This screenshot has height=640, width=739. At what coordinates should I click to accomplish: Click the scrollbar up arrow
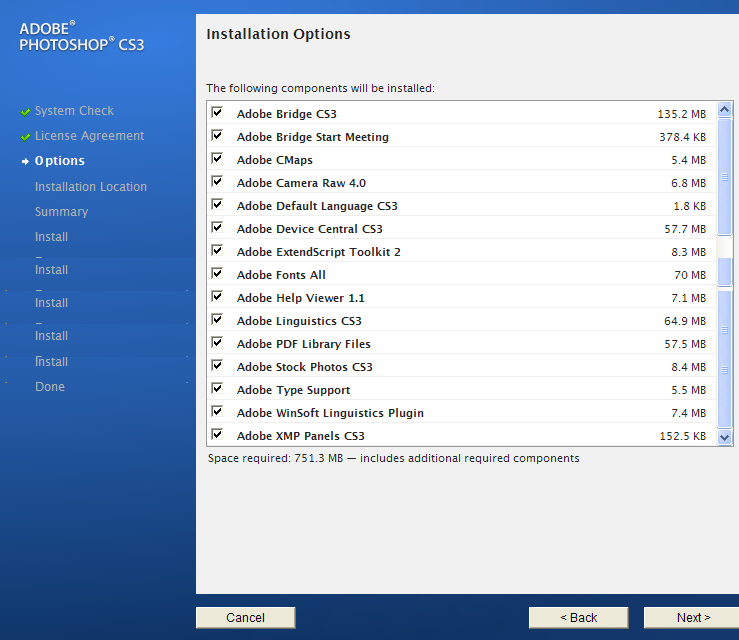(x=724, y=110)
